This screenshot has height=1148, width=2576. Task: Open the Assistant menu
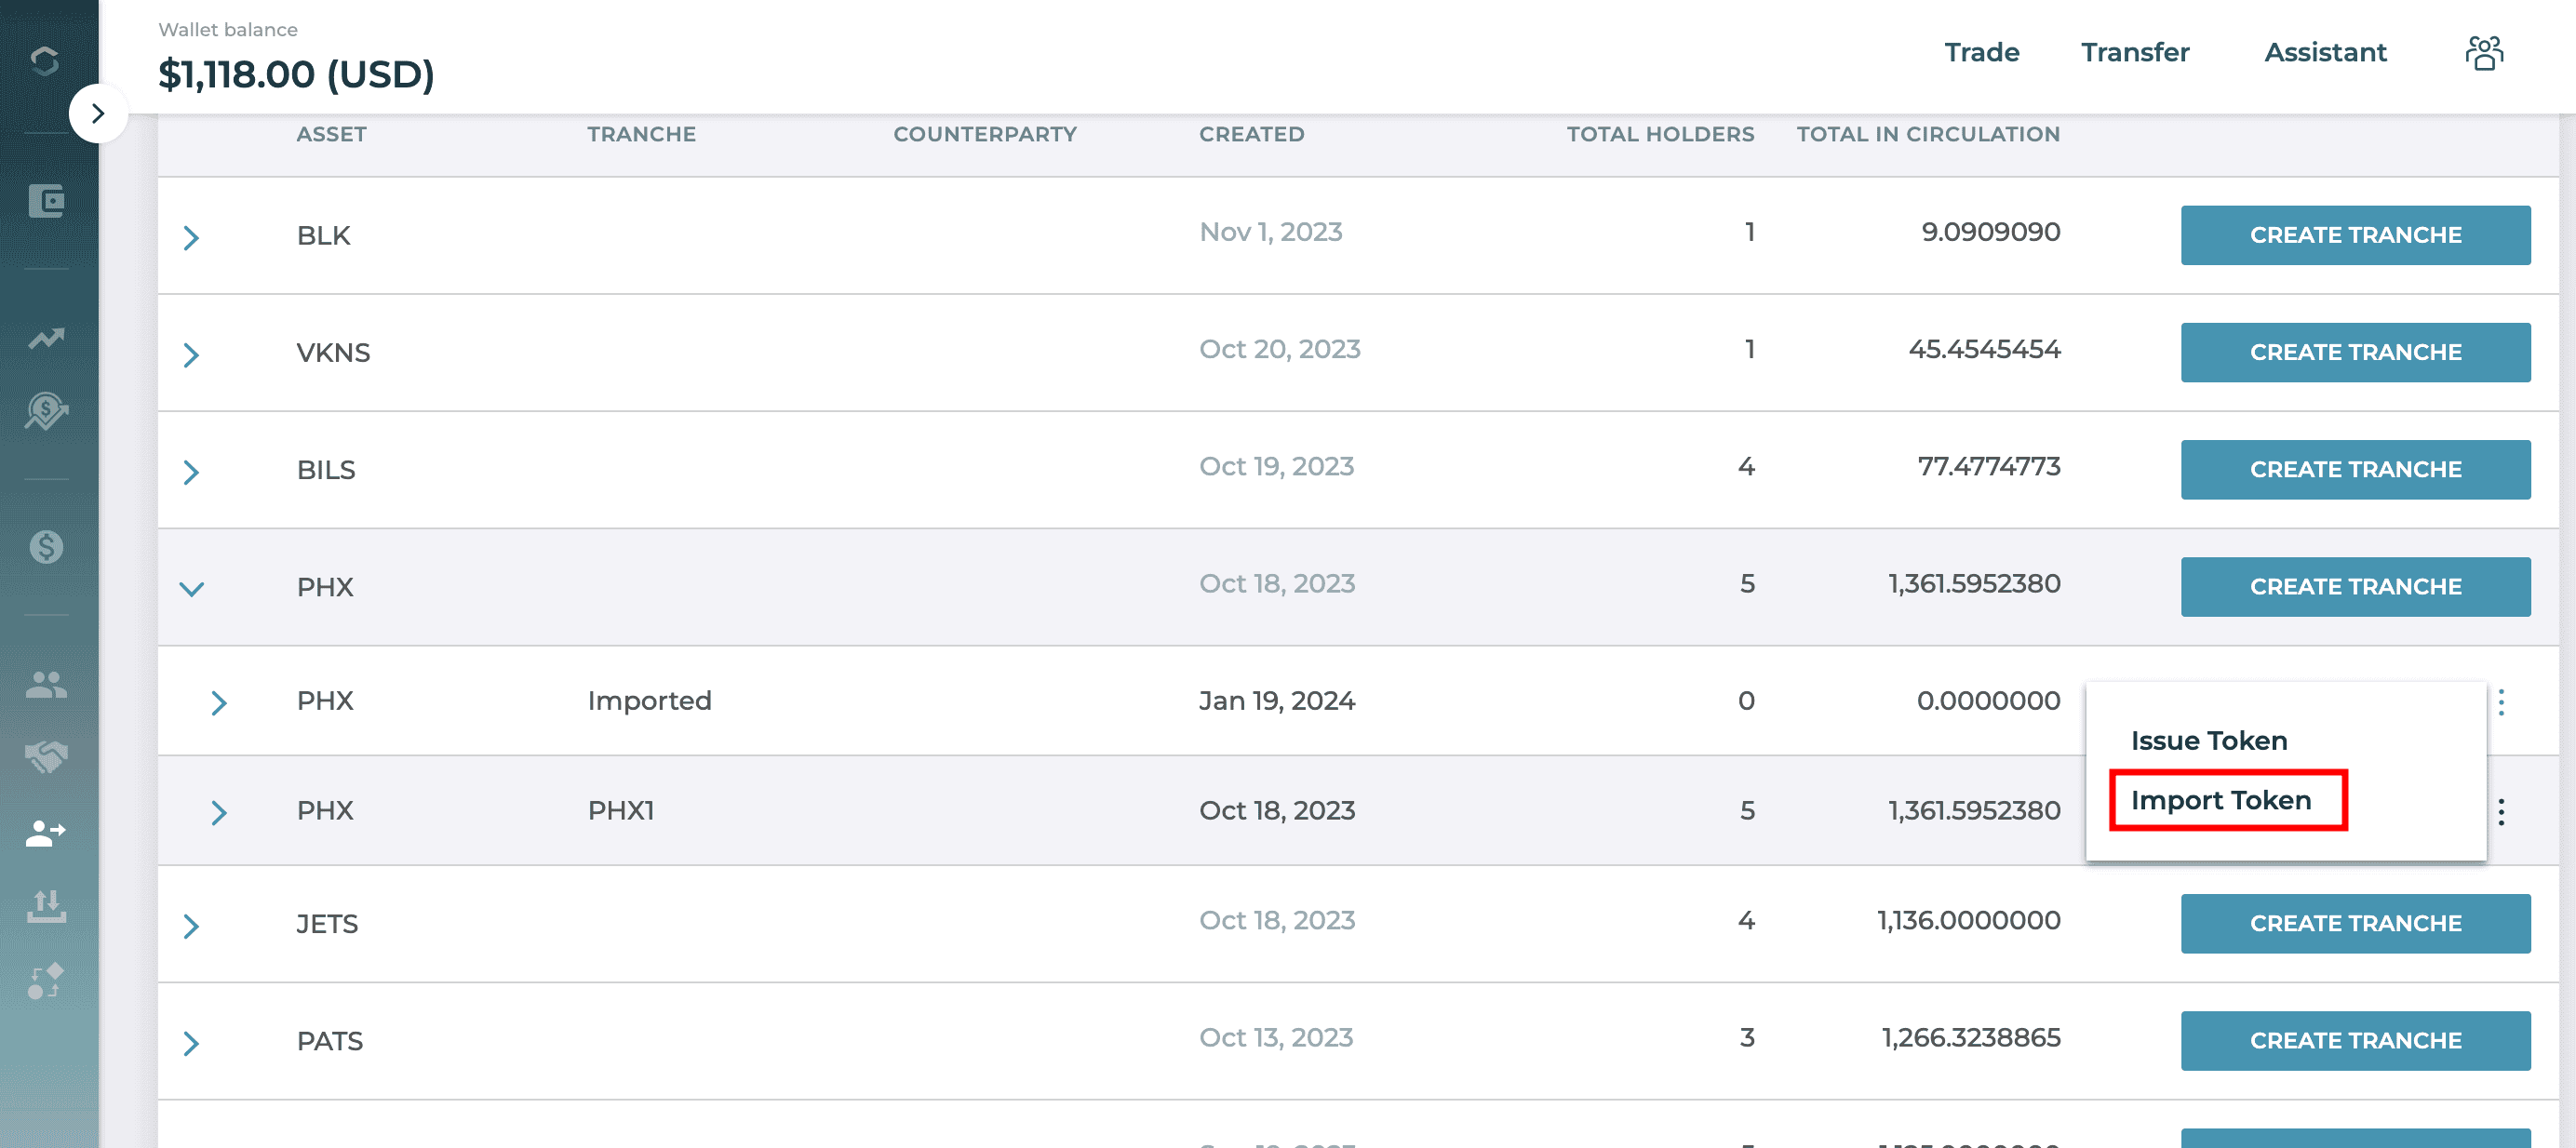point(2325,52)
